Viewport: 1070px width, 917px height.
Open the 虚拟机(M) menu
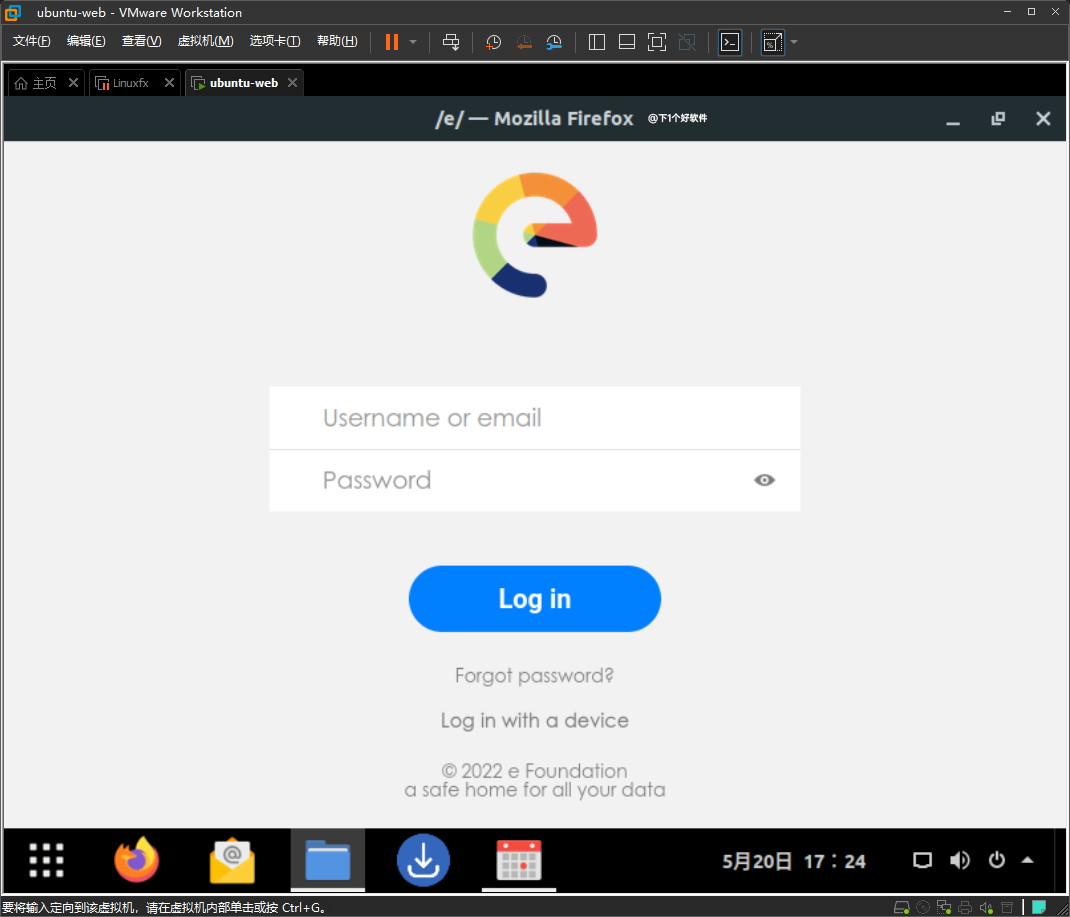(205, 41)
